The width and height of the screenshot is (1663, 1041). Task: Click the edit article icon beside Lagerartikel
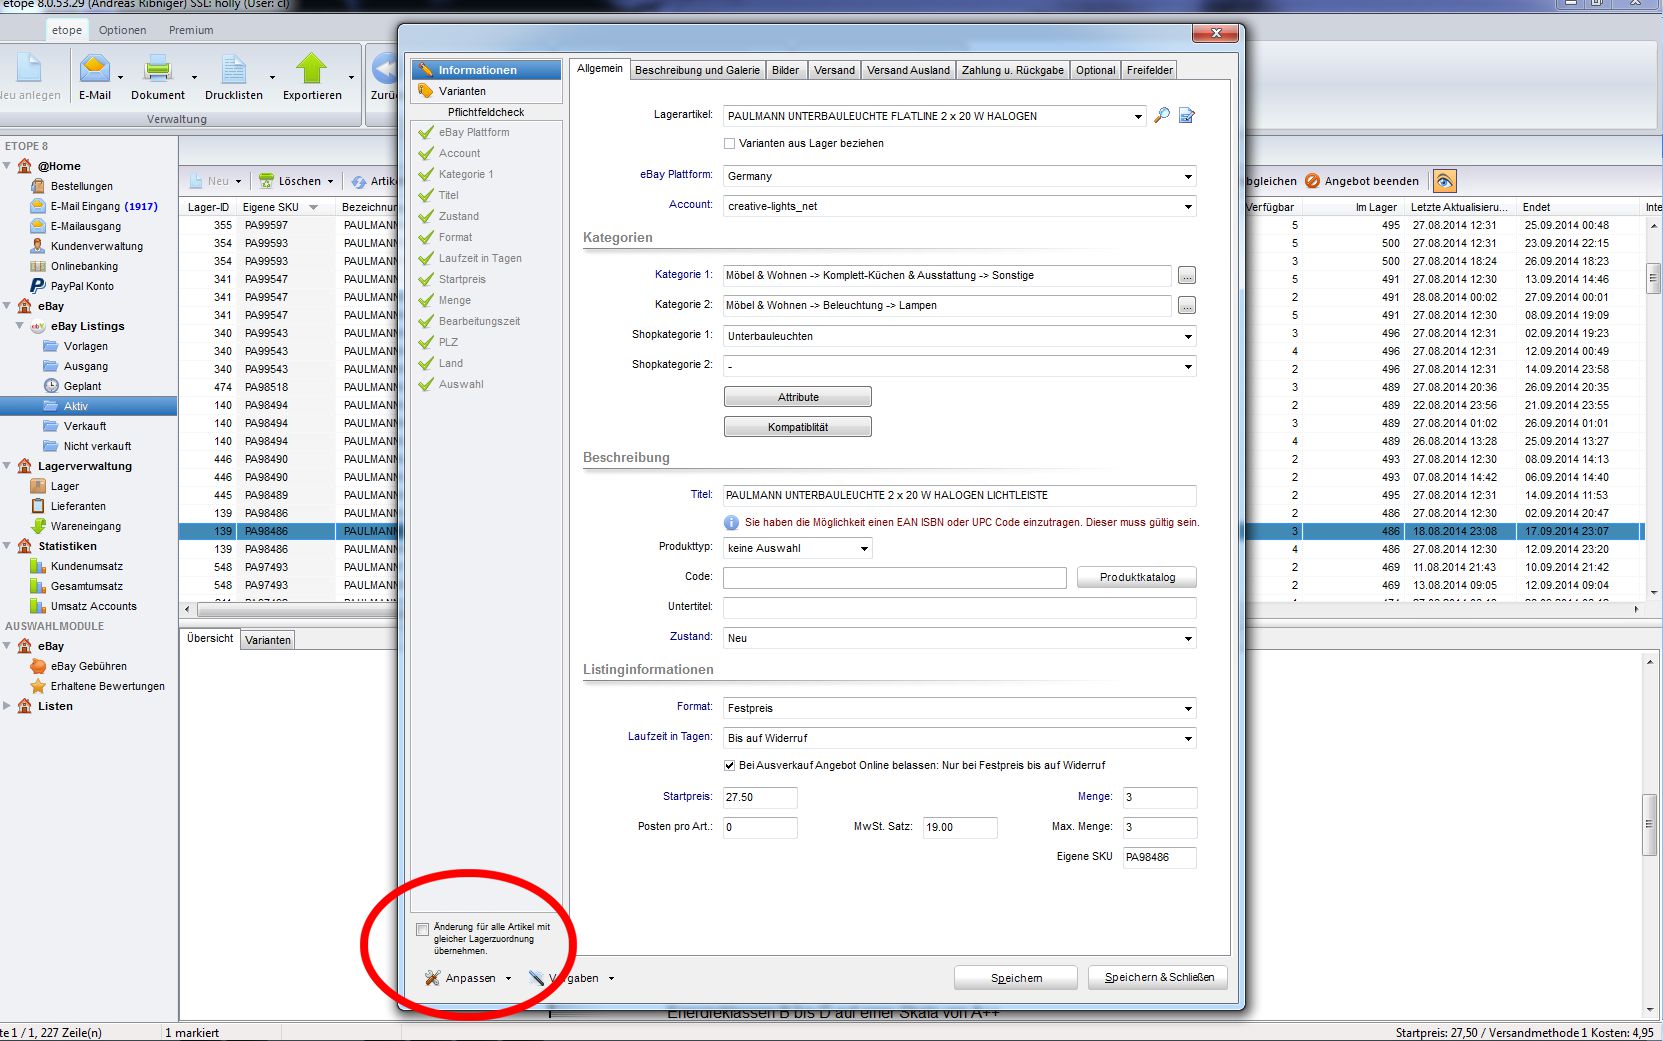pos(1187,116)
